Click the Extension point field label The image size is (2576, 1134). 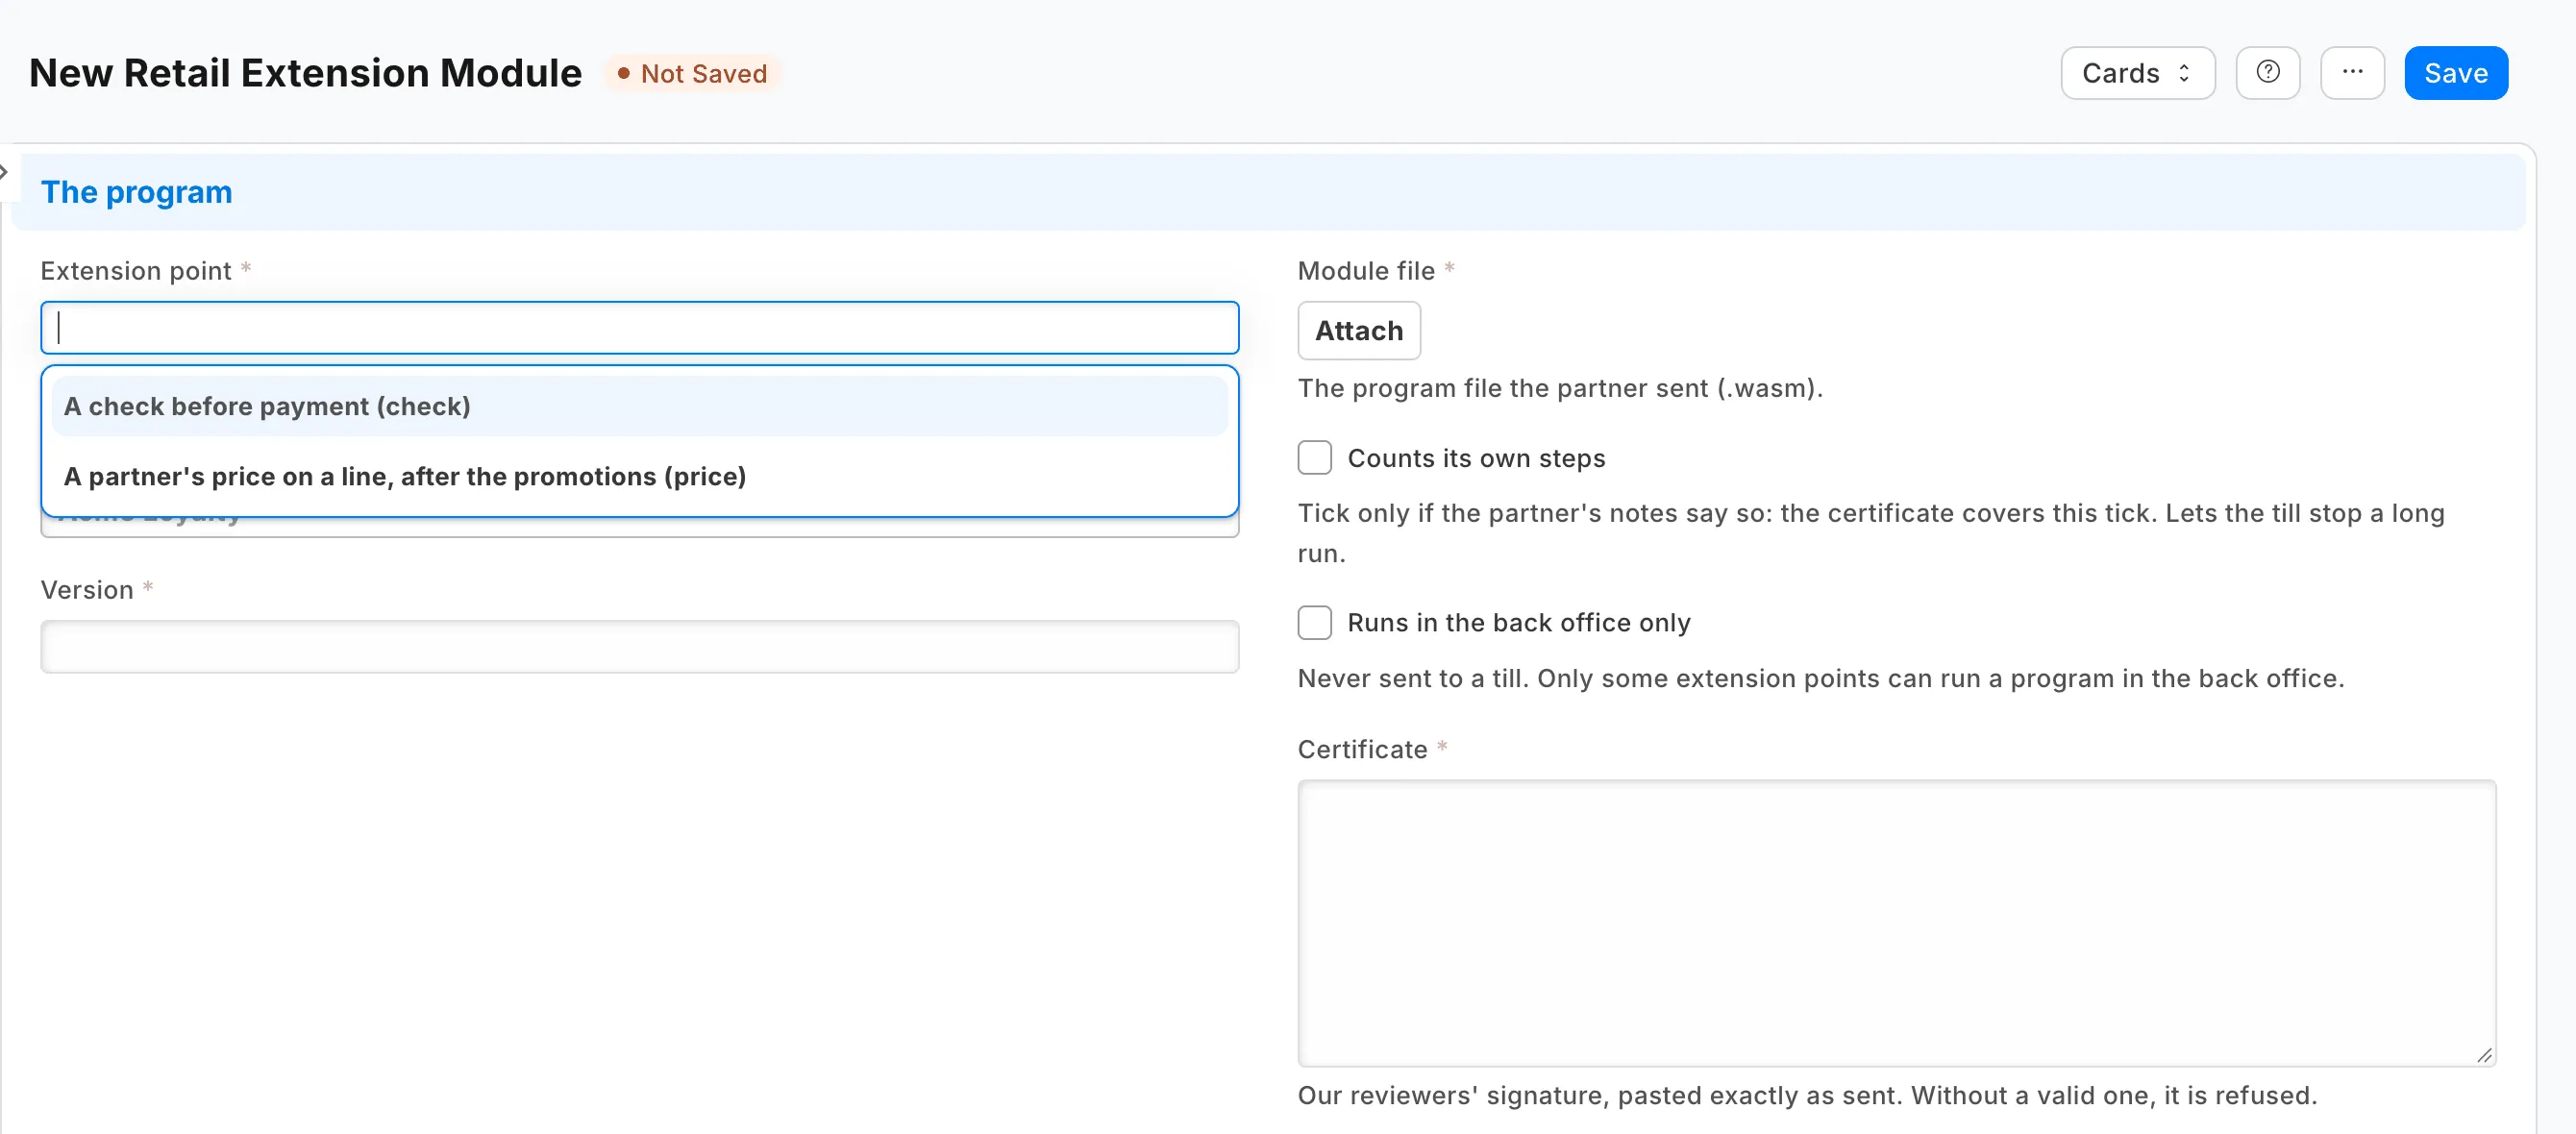tap(136, 271)
